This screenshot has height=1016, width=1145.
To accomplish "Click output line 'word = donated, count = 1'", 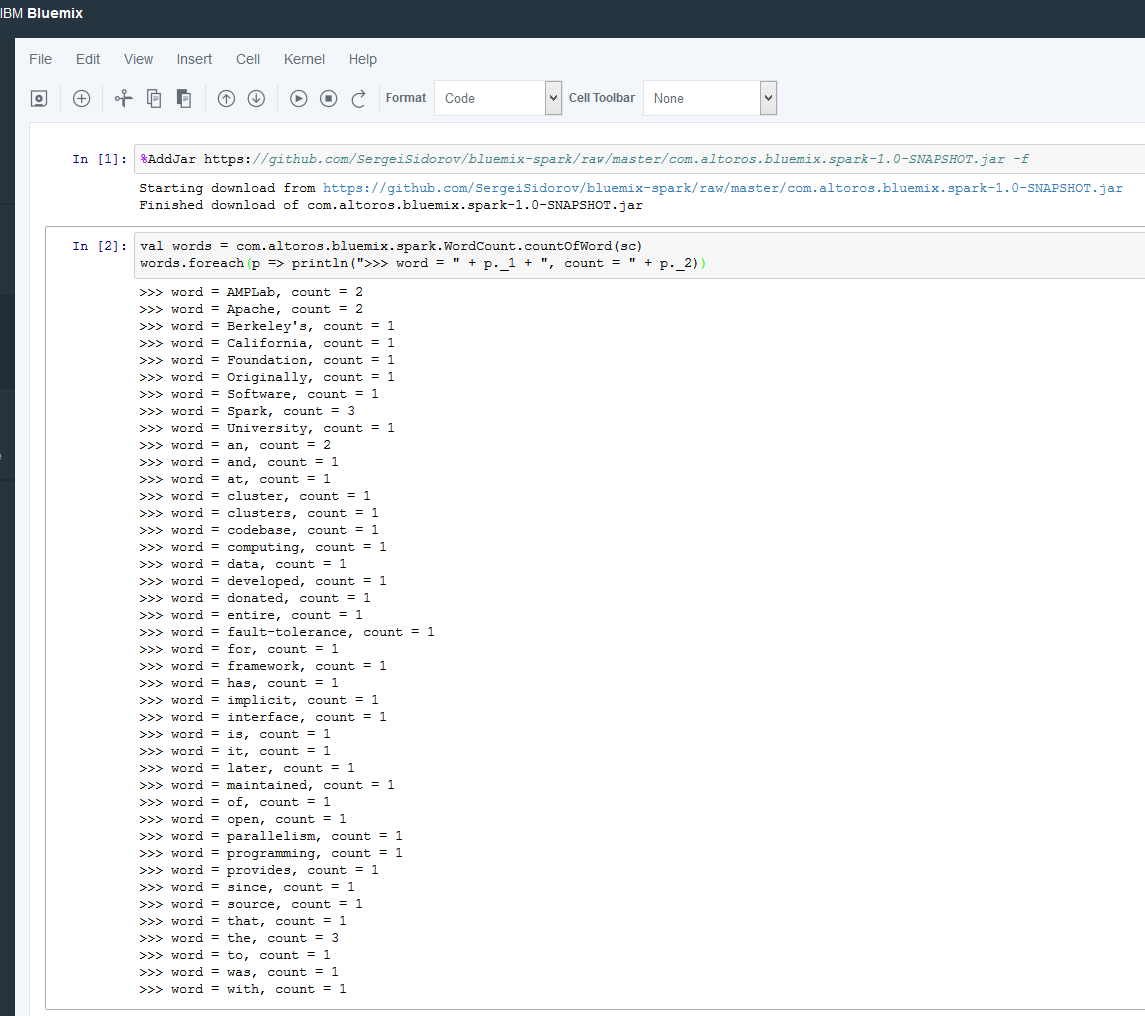I will (x=255, y=598).
